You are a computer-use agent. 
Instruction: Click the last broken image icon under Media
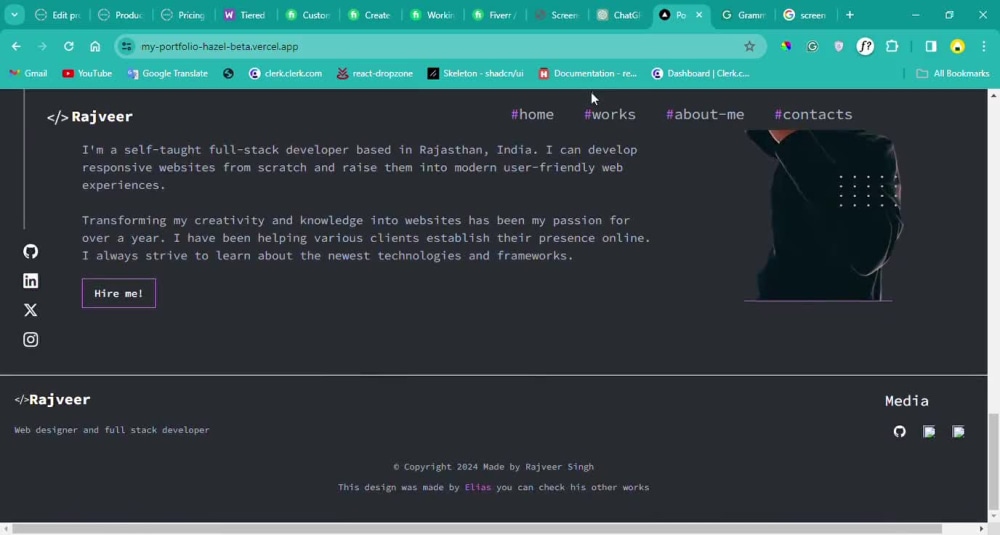959,432
